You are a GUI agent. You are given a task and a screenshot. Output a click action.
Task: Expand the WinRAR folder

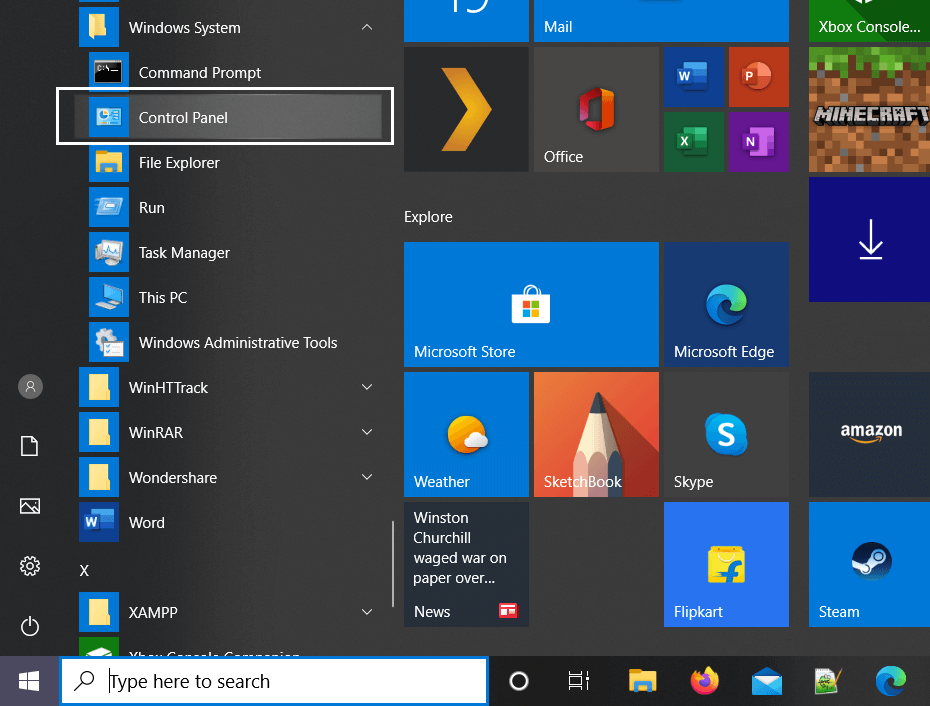(x=367, y=432)
